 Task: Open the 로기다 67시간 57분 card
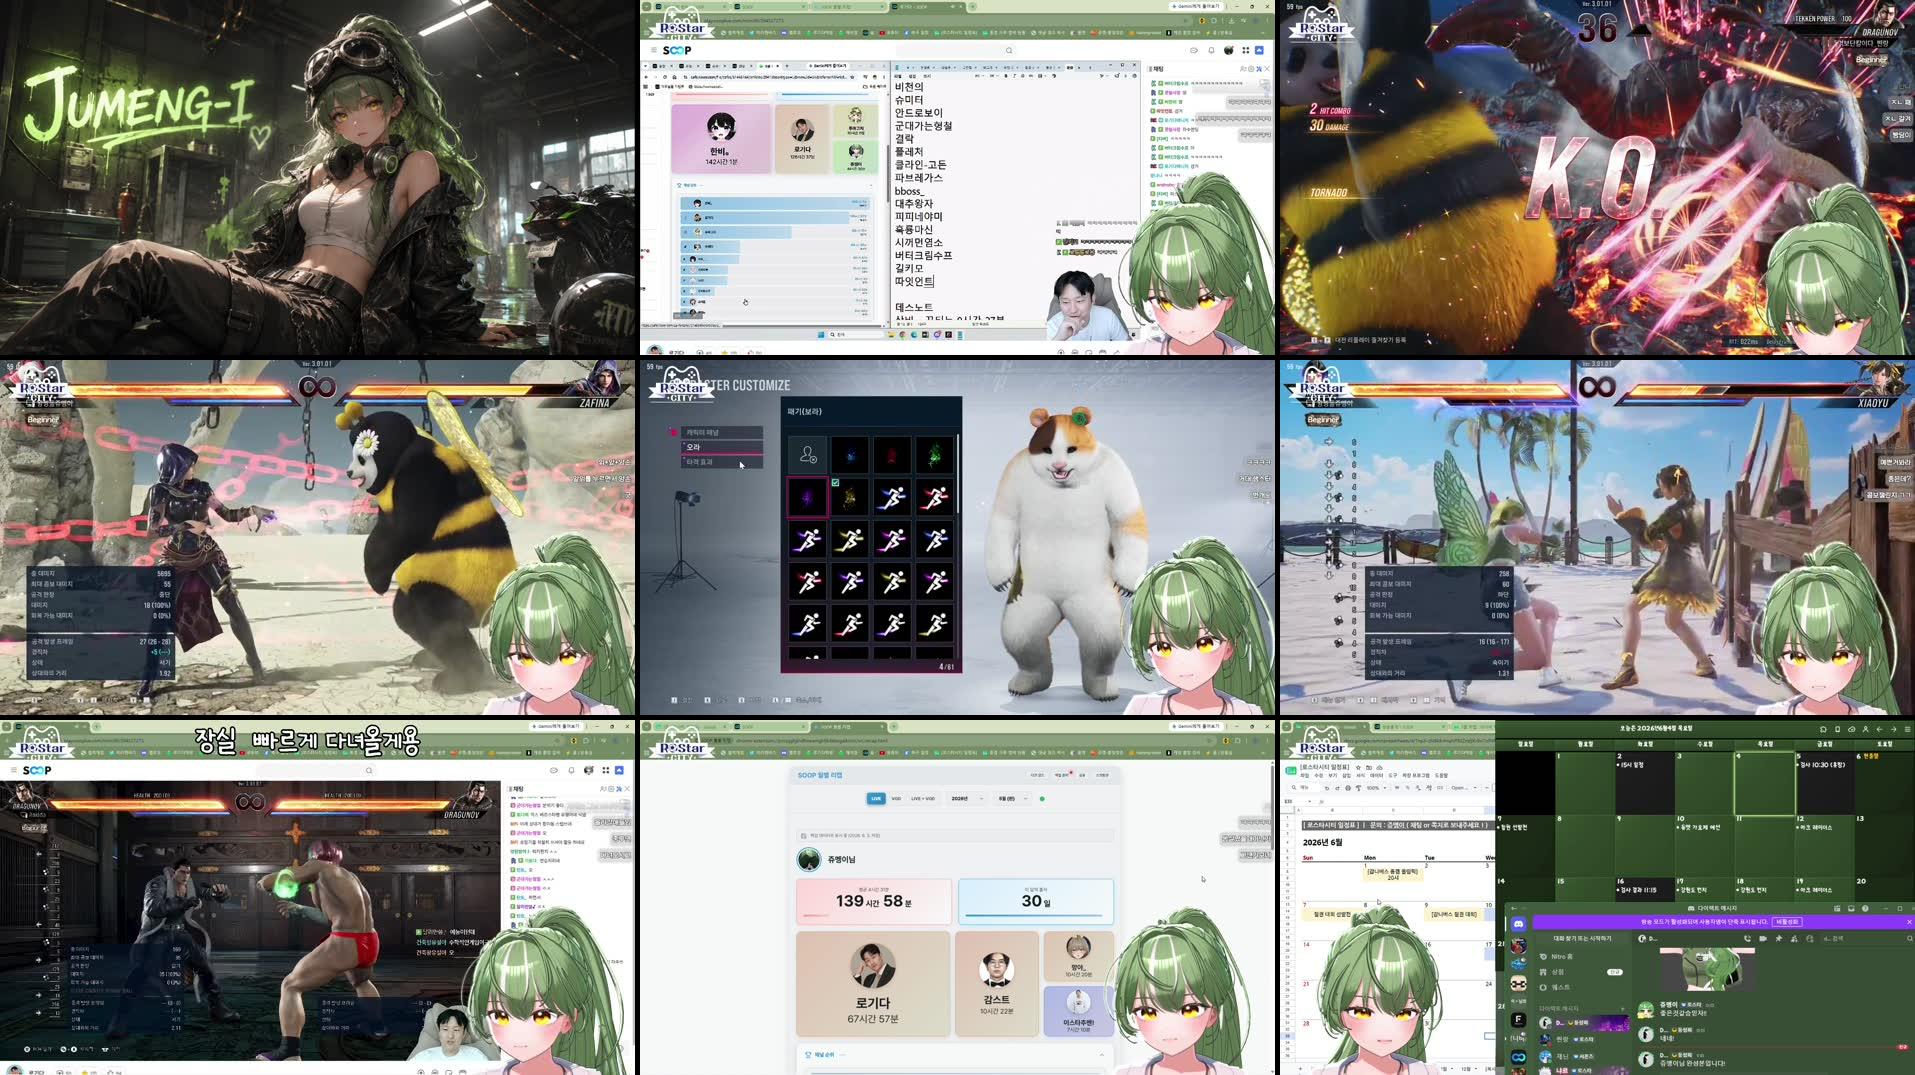872,984
